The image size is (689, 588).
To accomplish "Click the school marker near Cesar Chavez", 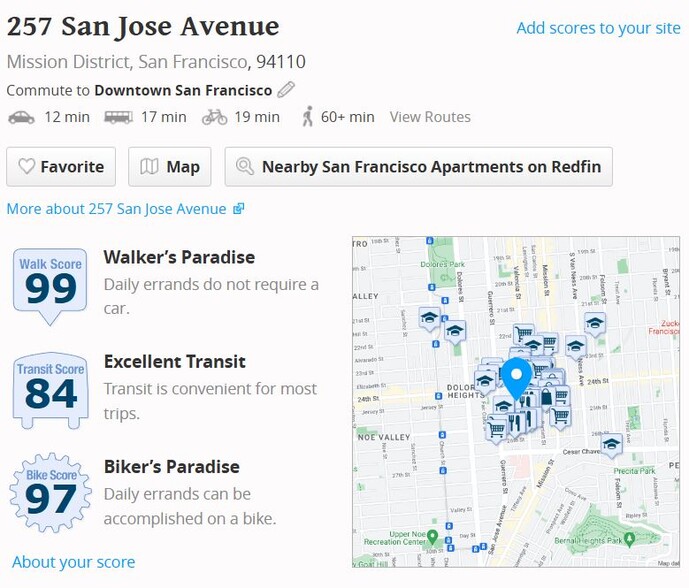I will click(611, 445).
